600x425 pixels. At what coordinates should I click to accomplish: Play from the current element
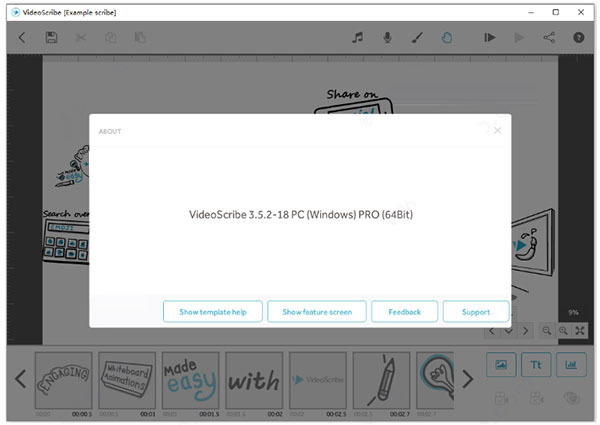coord(519,37)
